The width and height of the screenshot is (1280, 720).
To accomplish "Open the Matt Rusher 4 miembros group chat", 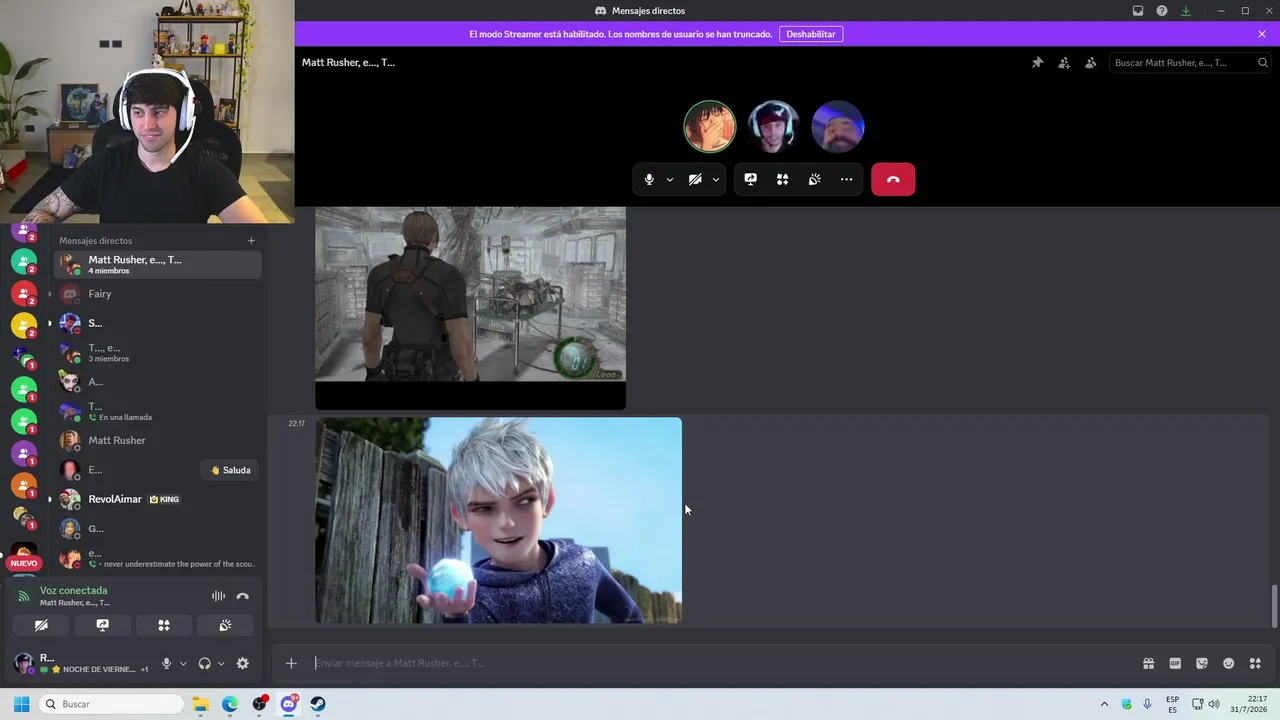I will coord(158,264).
